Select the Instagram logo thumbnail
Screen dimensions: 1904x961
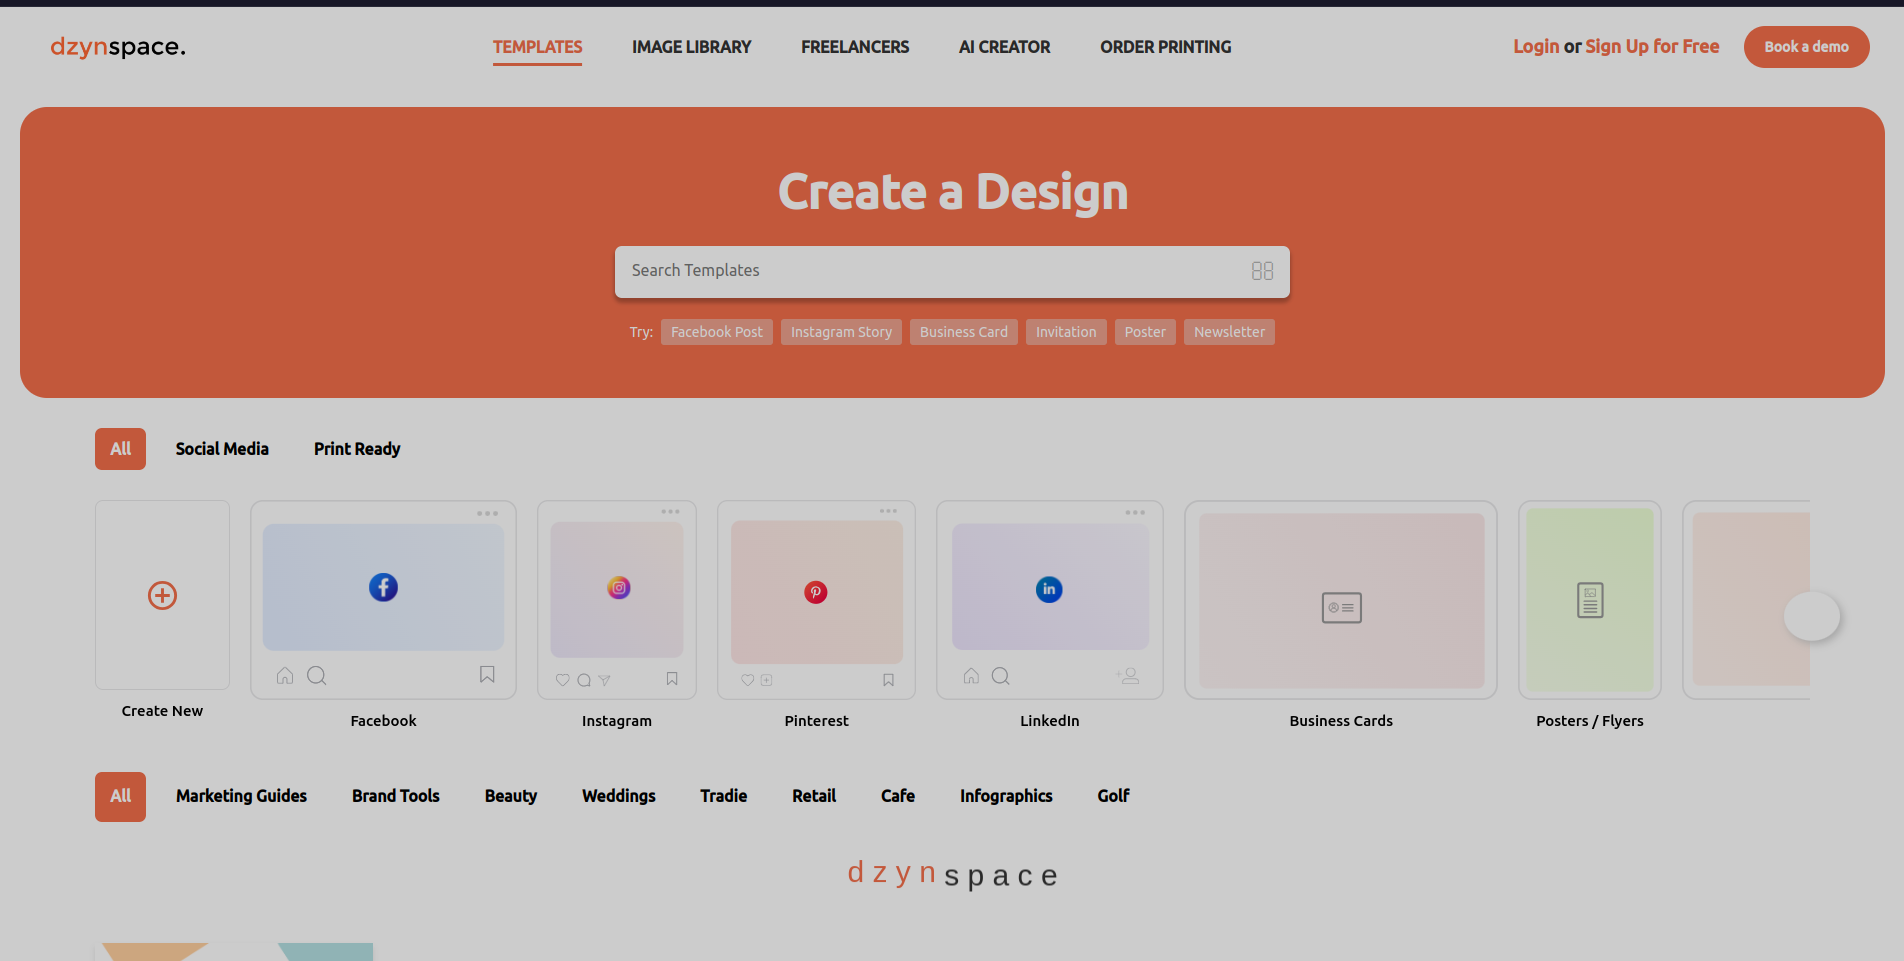point(618,588)
